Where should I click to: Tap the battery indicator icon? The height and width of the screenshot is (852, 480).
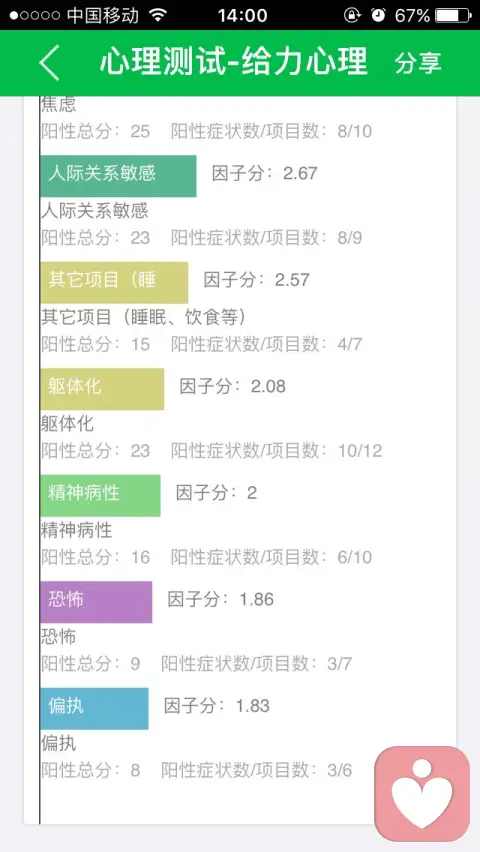(453, 15)
